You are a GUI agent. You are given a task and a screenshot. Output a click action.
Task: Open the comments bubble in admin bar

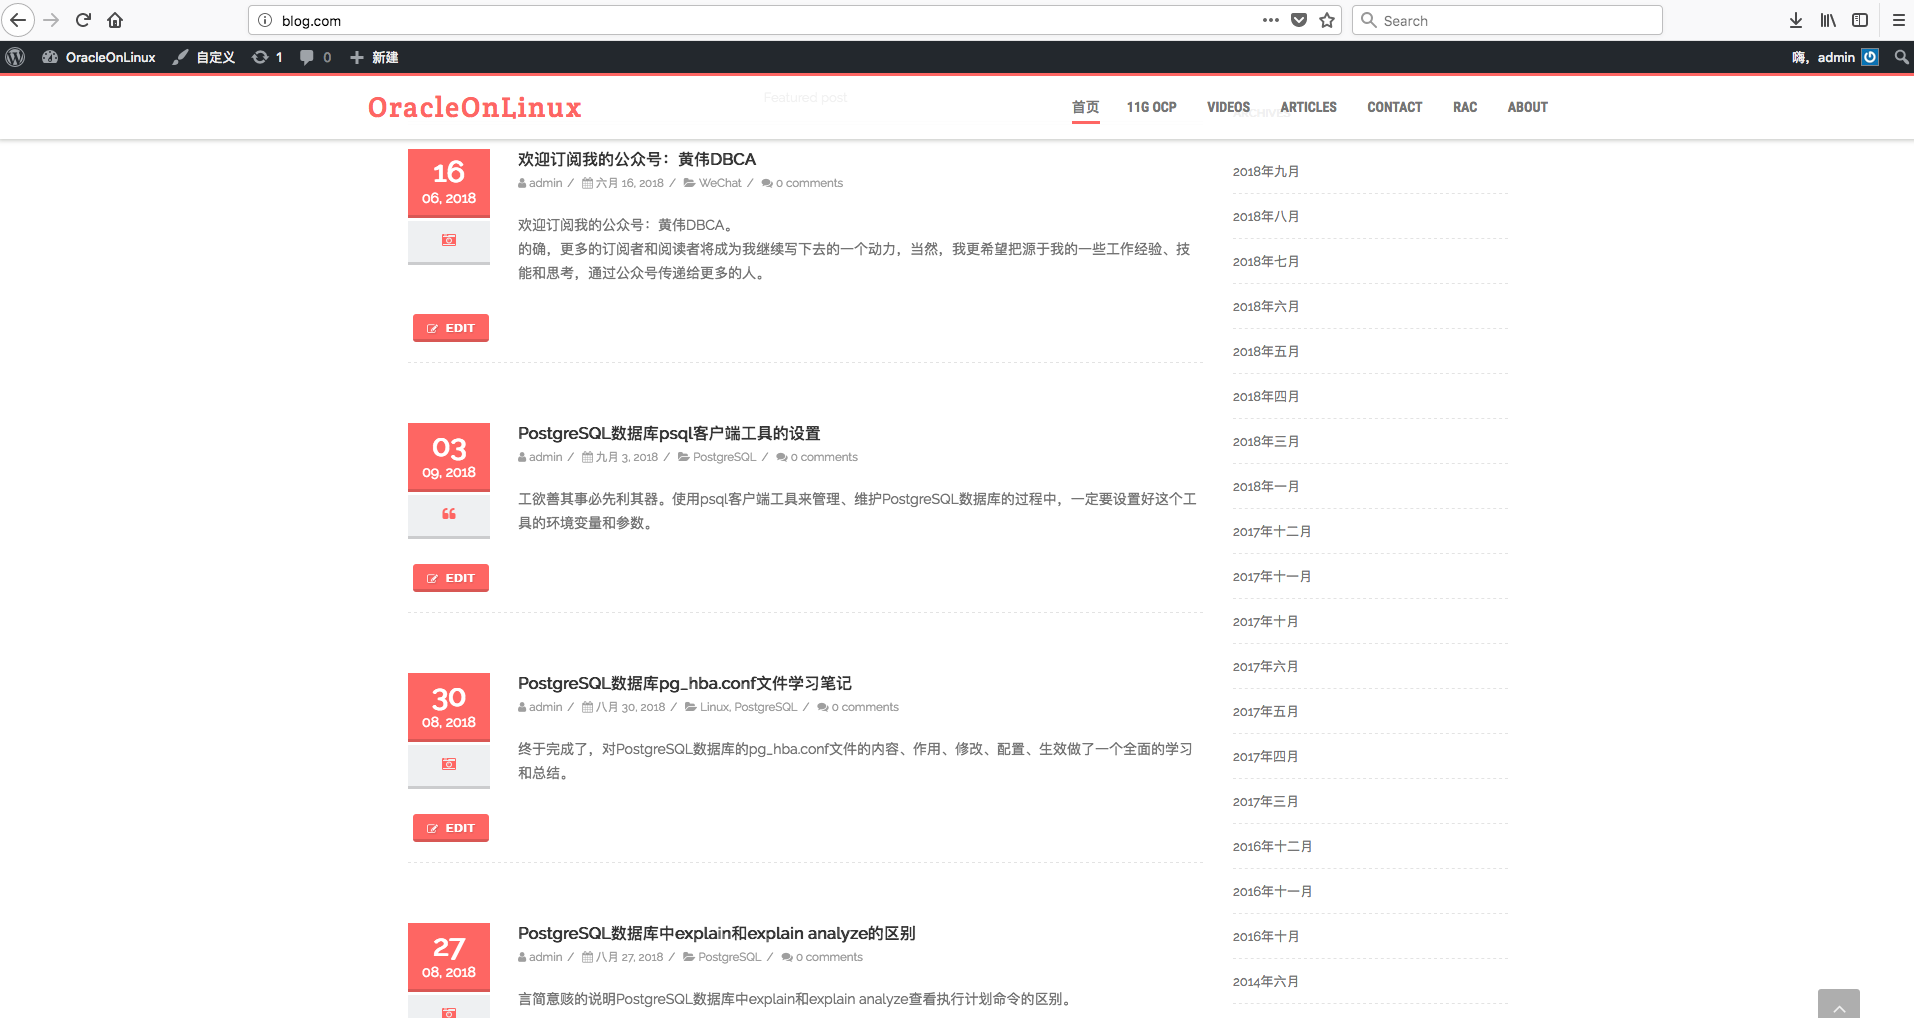[314, 57]
